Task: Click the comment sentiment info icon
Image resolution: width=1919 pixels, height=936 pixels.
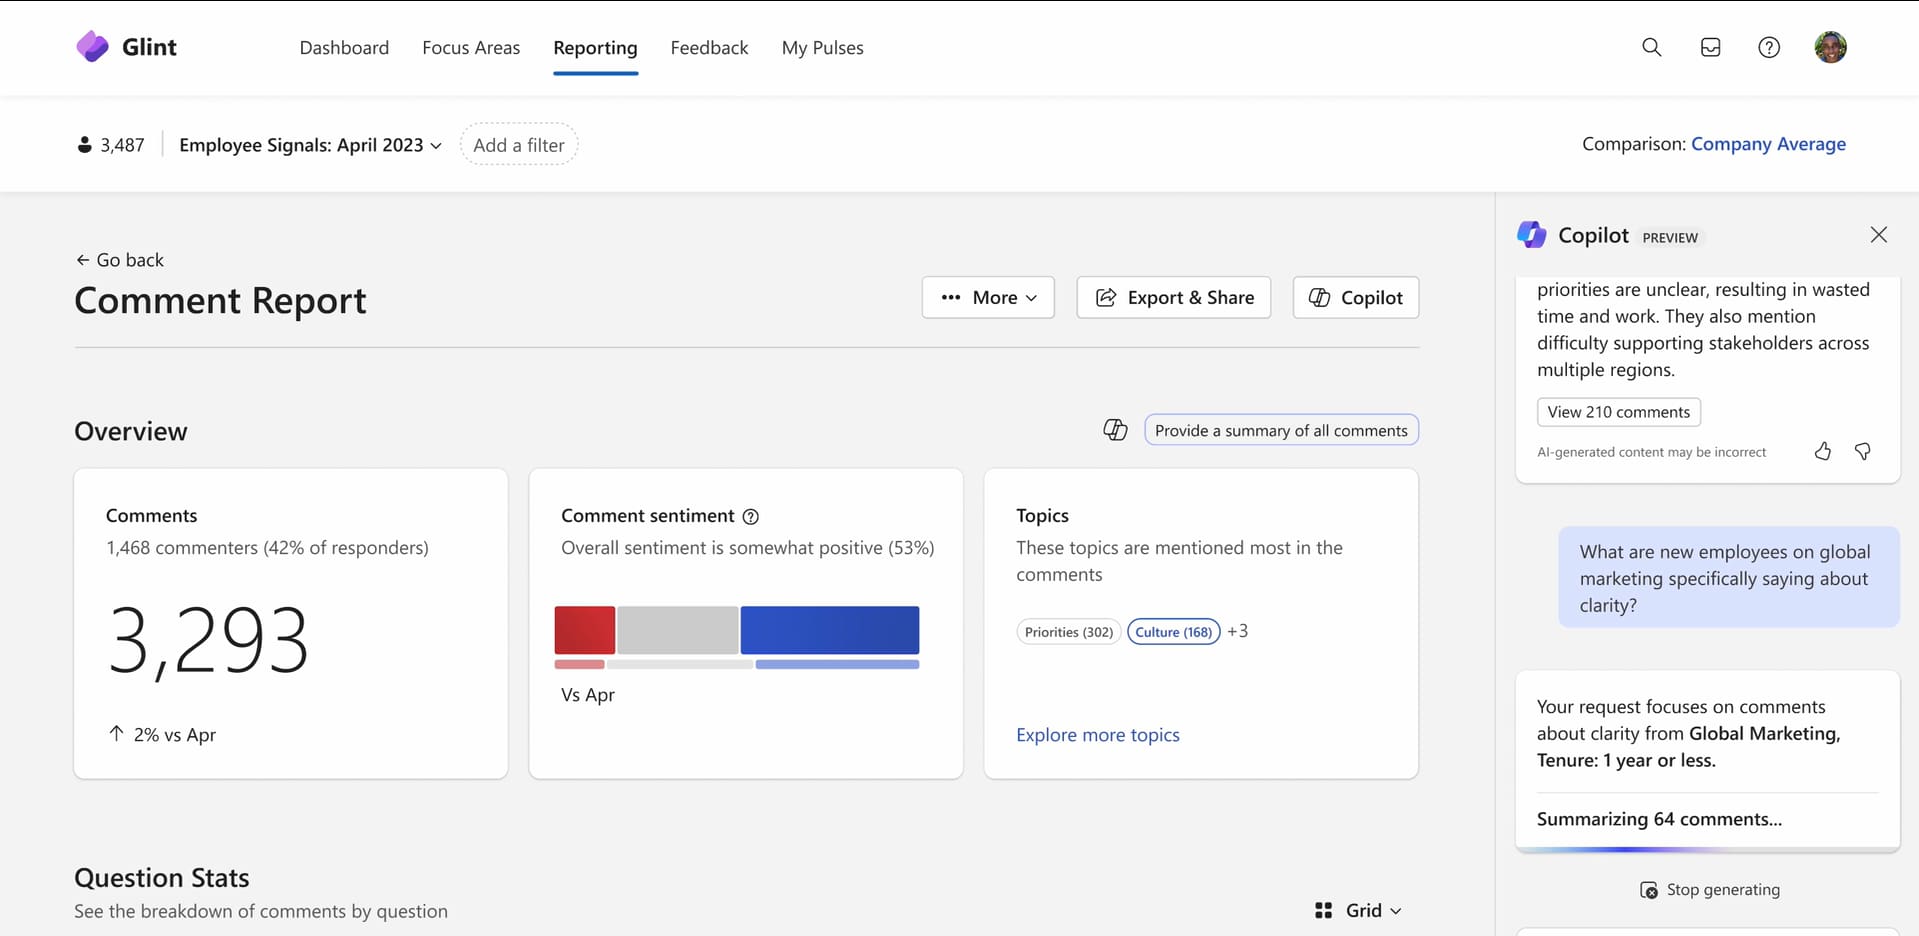Action: (750, 517)
